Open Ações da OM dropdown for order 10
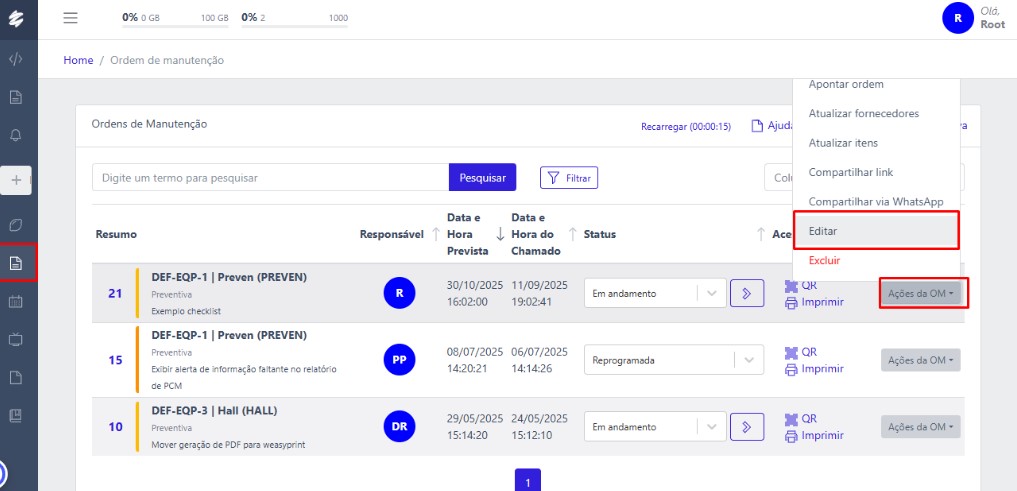The height and width of the screenshot is (491, 1017). 920,427
